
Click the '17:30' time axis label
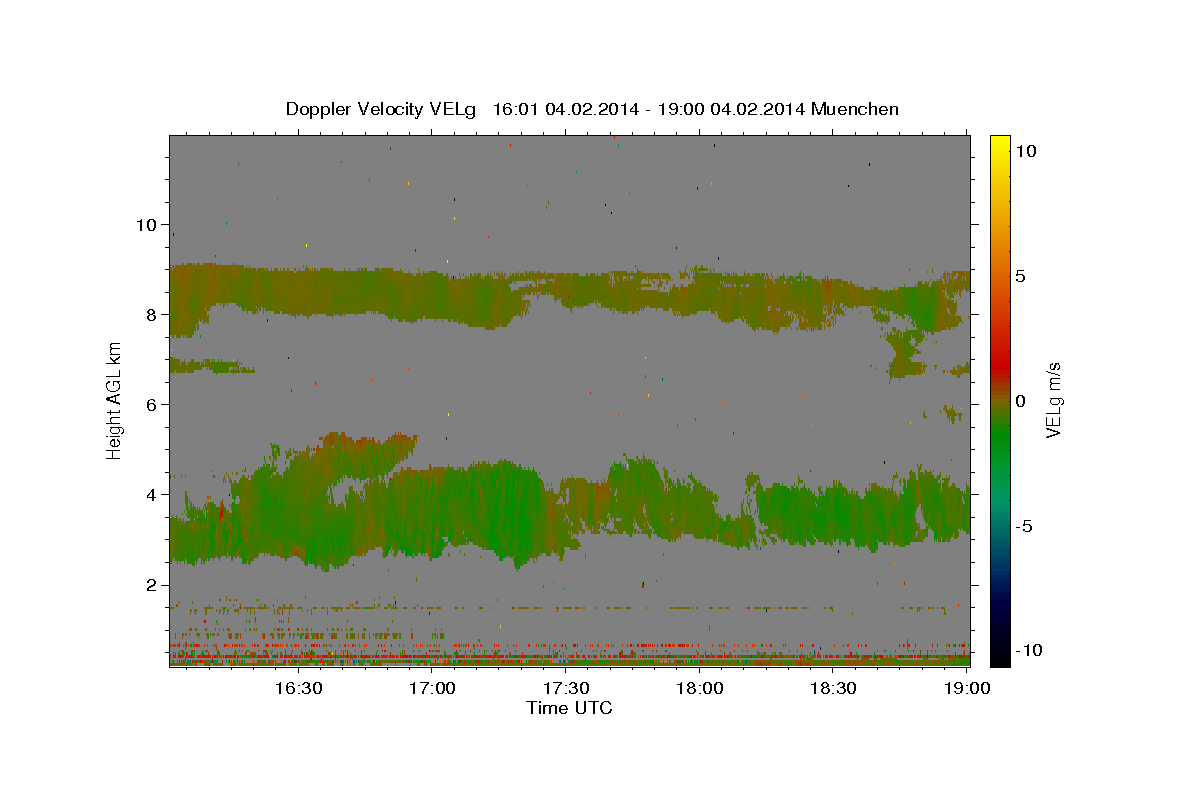point(566,689)
